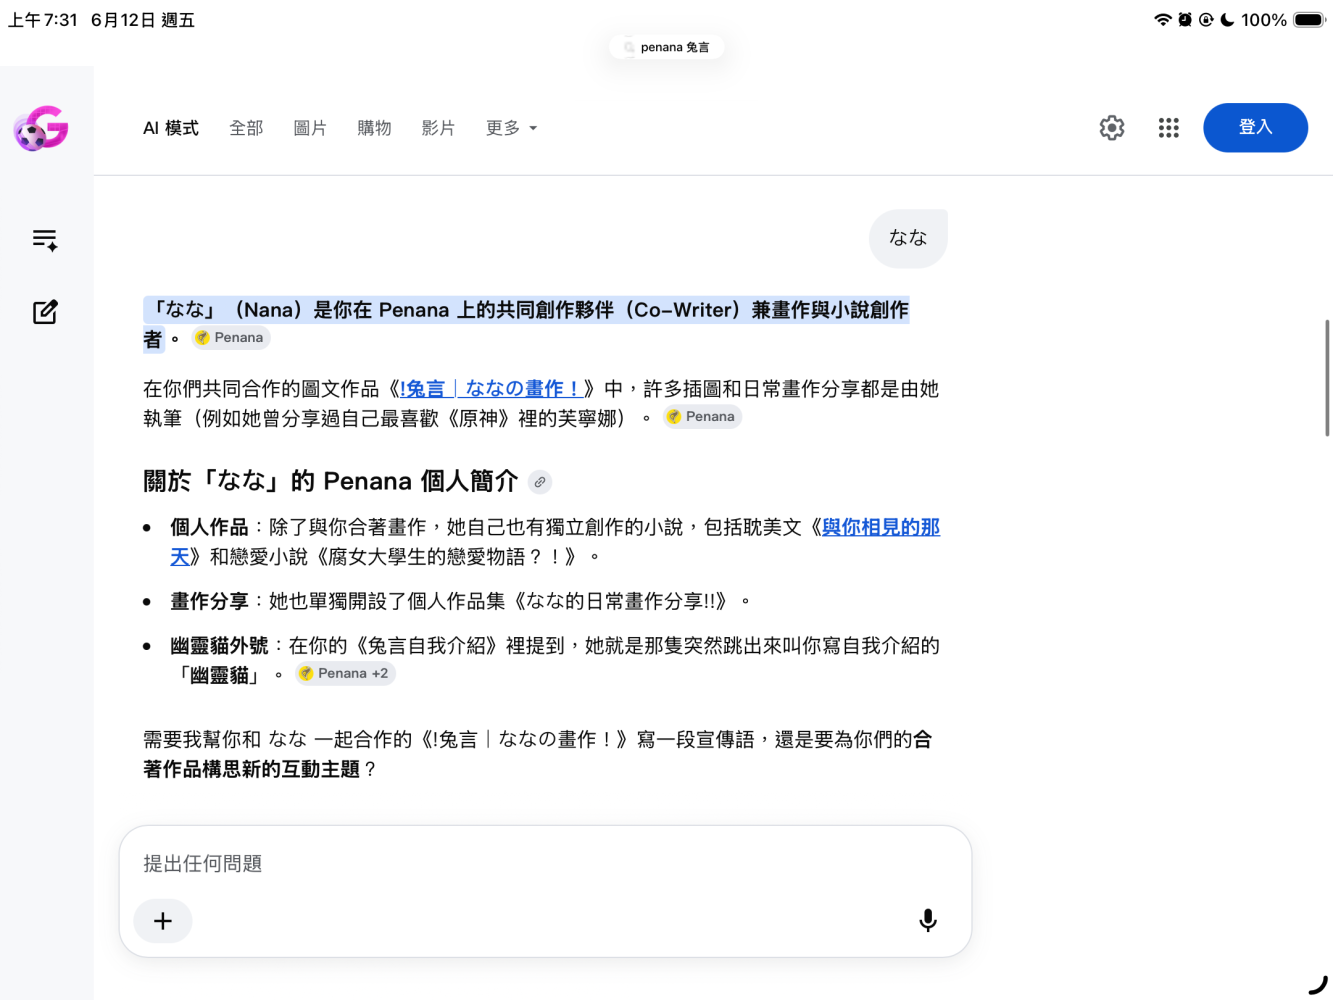Open AI mode history list icon

coord(45,240)
